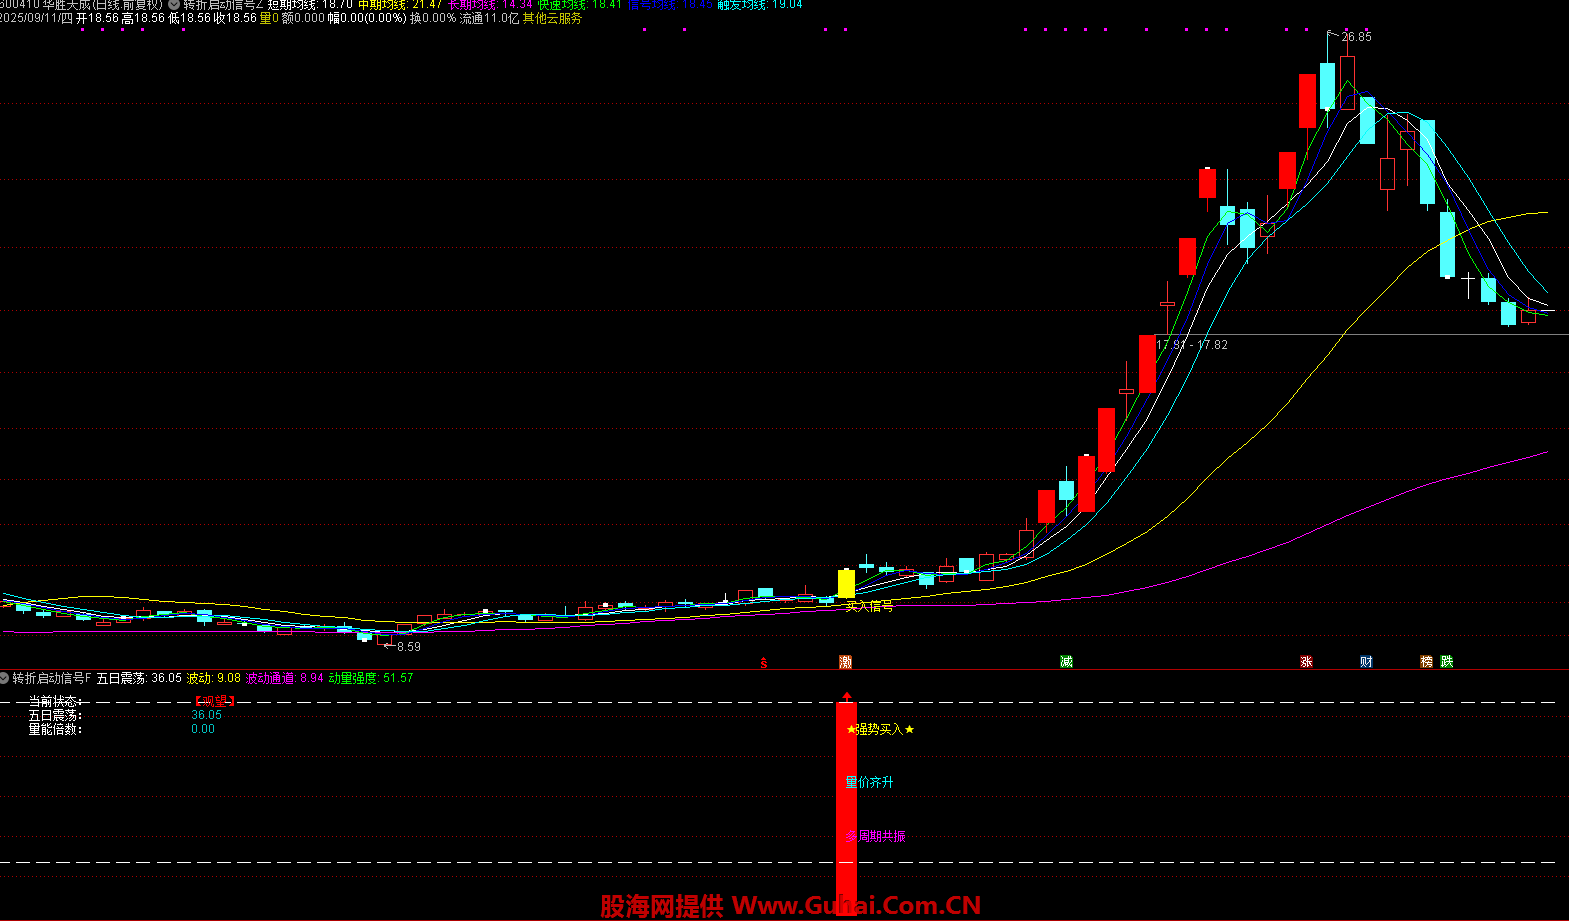Click the 多周期共振 signal label
The width and height of the screenshot is (1569, 921).
coord(876,836)
